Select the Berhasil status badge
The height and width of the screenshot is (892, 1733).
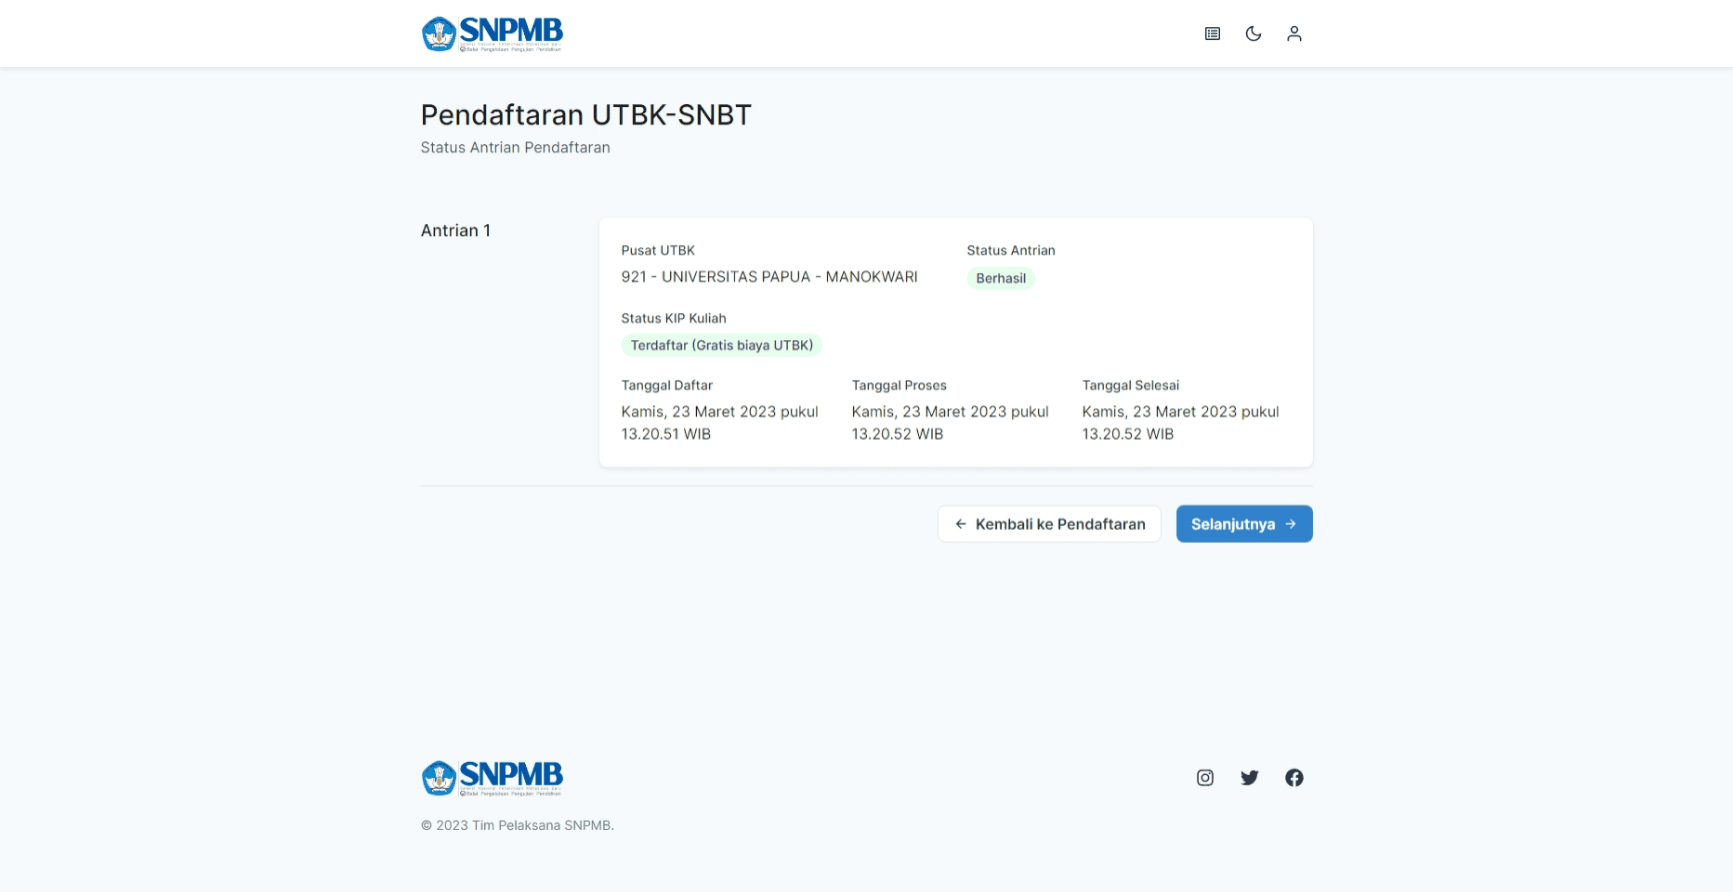click(1001, 279)
